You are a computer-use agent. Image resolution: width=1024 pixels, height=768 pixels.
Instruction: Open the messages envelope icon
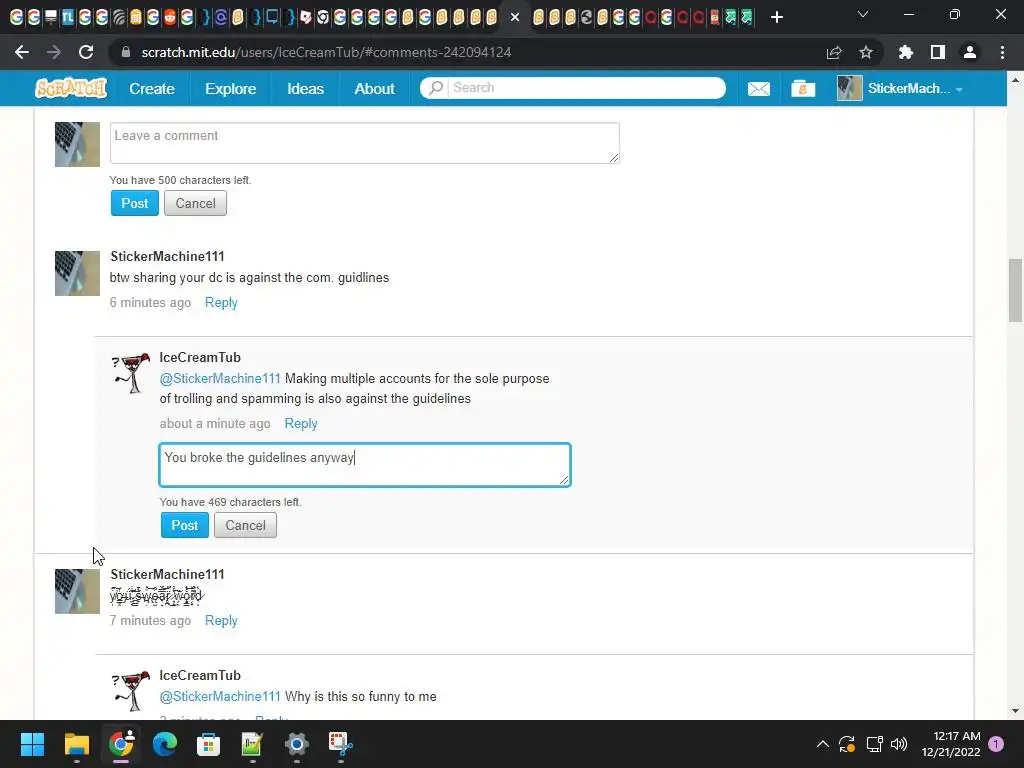[758, 89]
